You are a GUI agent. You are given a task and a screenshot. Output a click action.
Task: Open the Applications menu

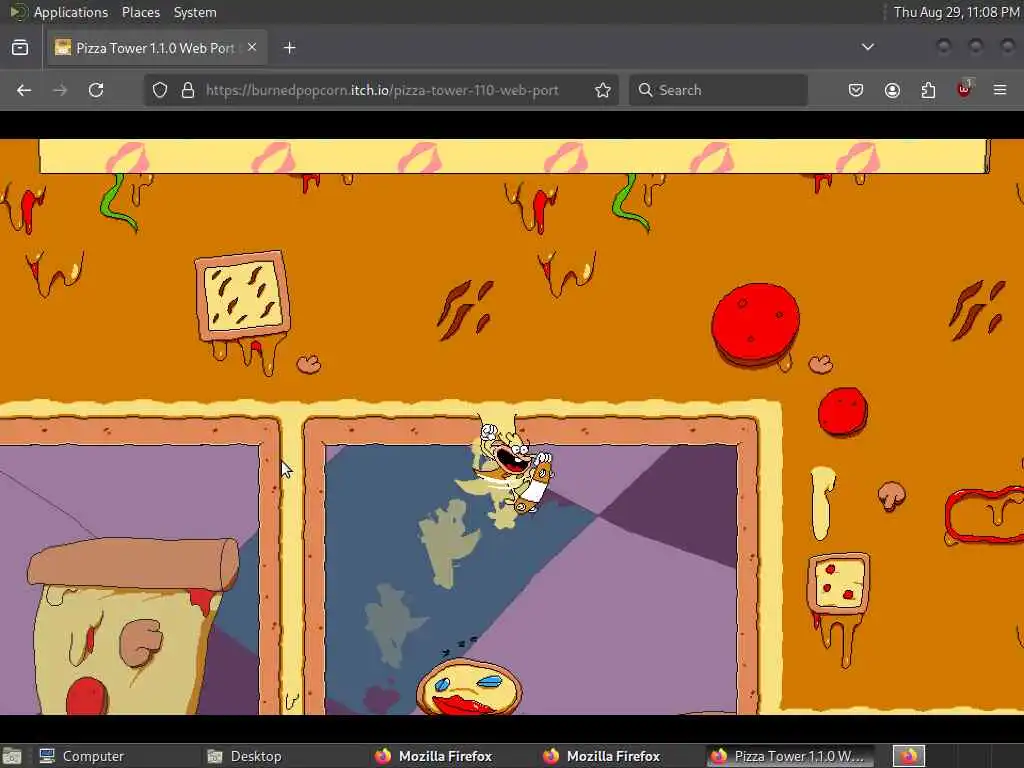point(71,12)
